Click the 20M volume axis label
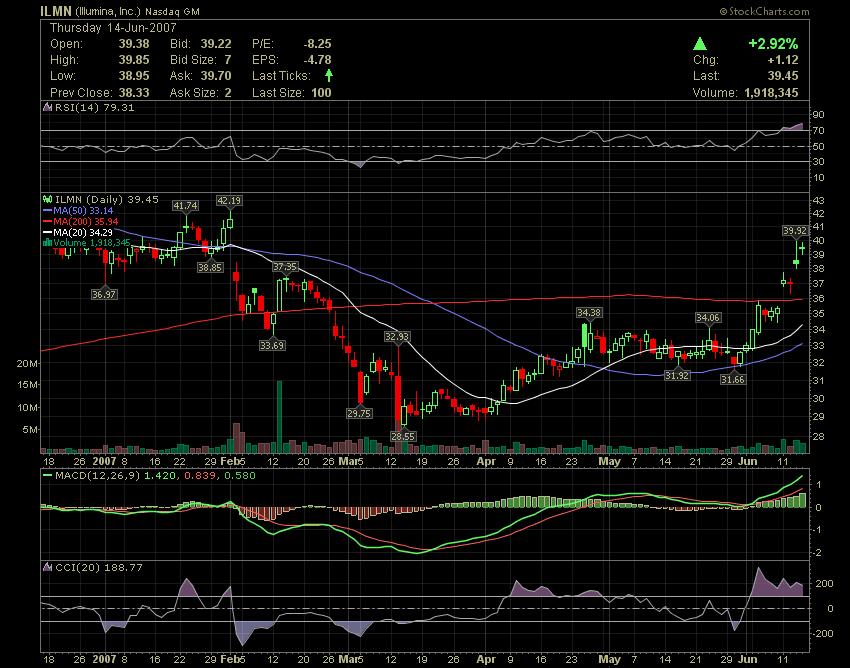Image resolution: width=850 pixels, height=668 pixels. click(x=27, y=363)
